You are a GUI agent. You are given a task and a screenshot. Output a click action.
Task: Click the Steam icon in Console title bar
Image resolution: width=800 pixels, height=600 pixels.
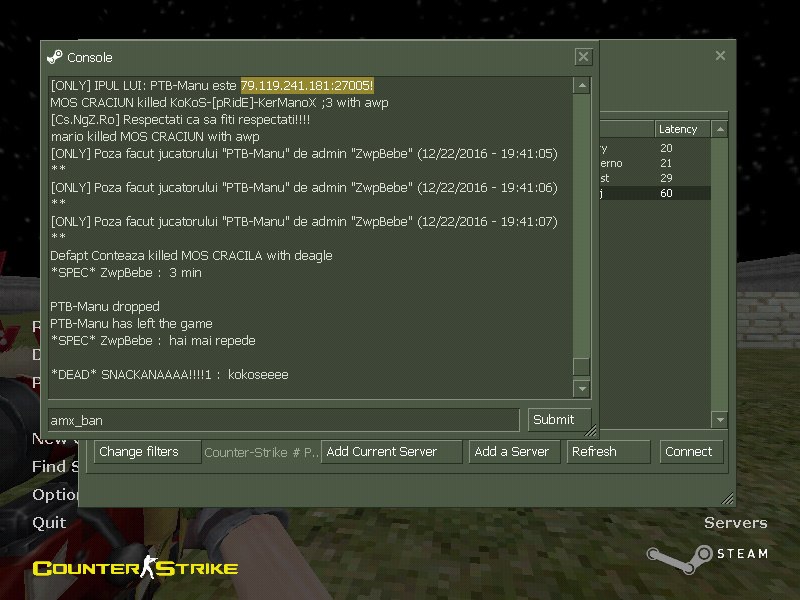tap(55, 57)
